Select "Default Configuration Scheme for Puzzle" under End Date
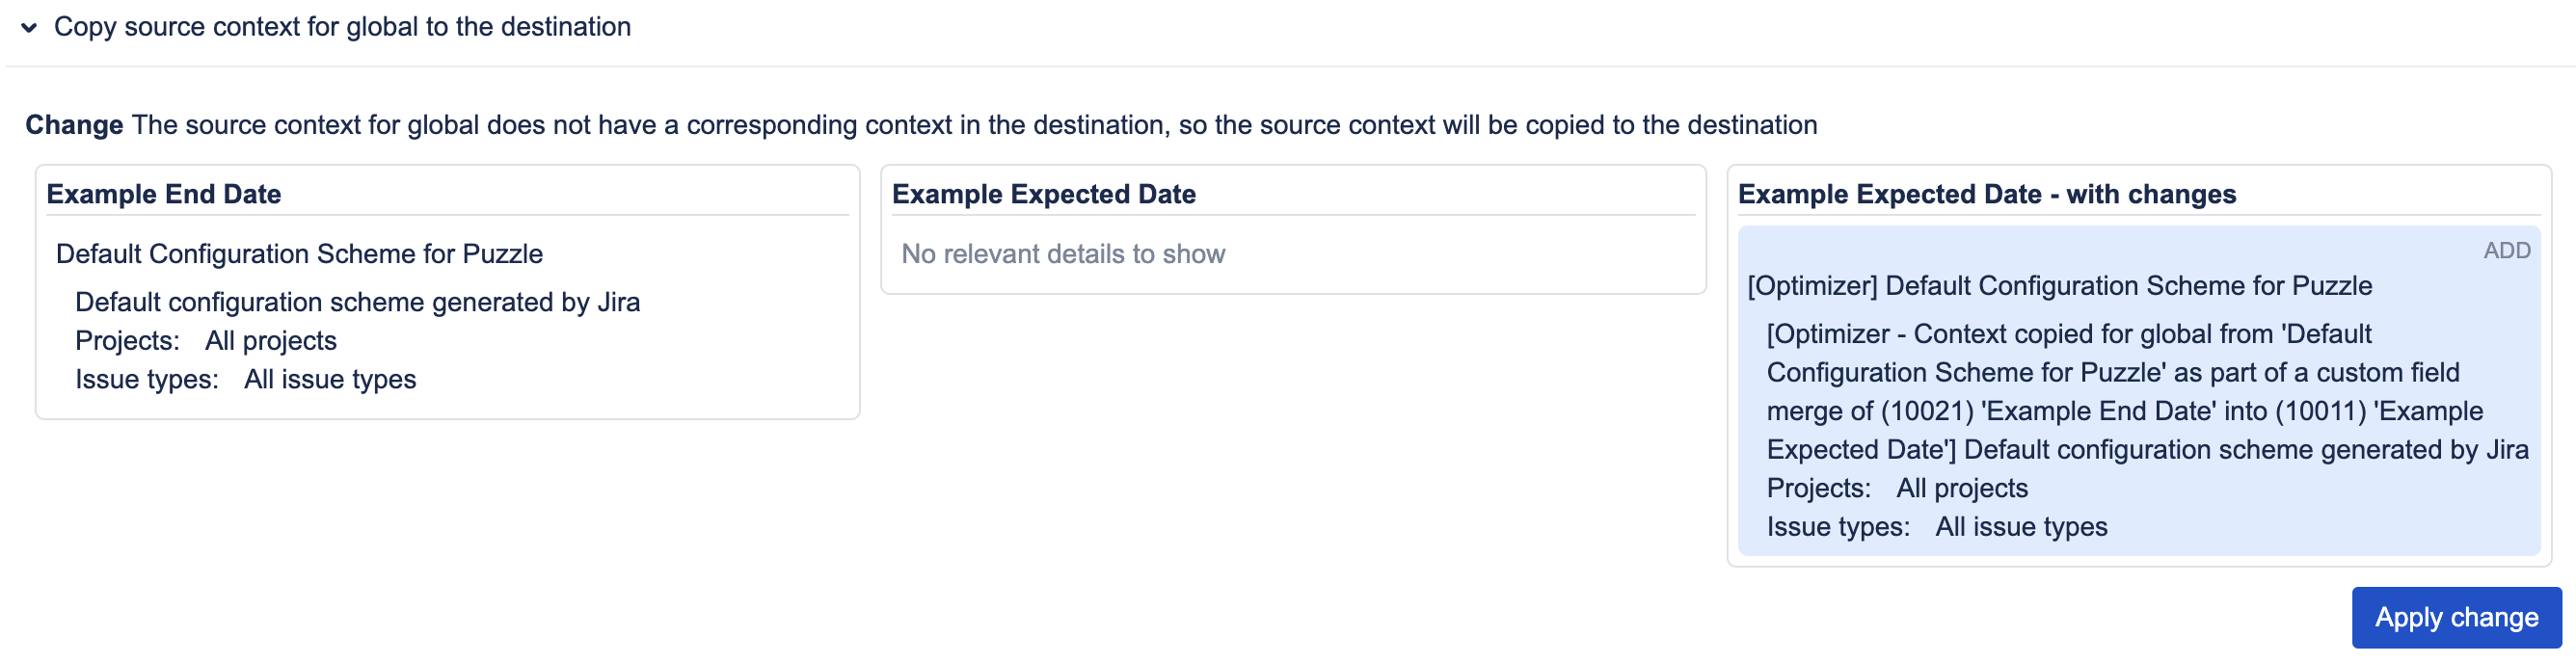The image size is (2576, 663). (x=299, y=254)
